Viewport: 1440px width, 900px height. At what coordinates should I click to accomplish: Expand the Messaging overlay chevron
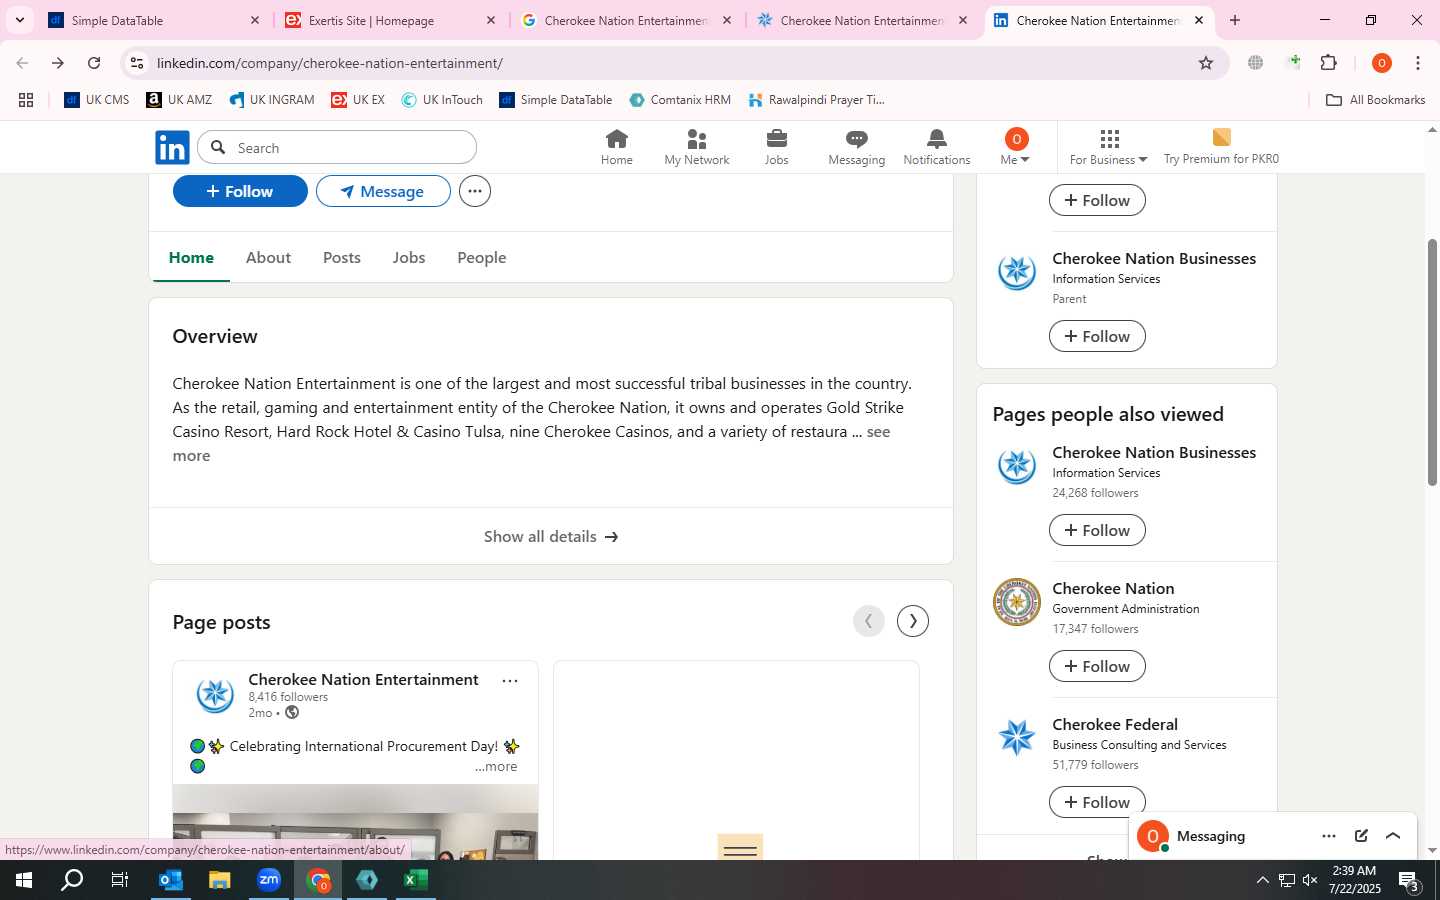point(1393,836)
